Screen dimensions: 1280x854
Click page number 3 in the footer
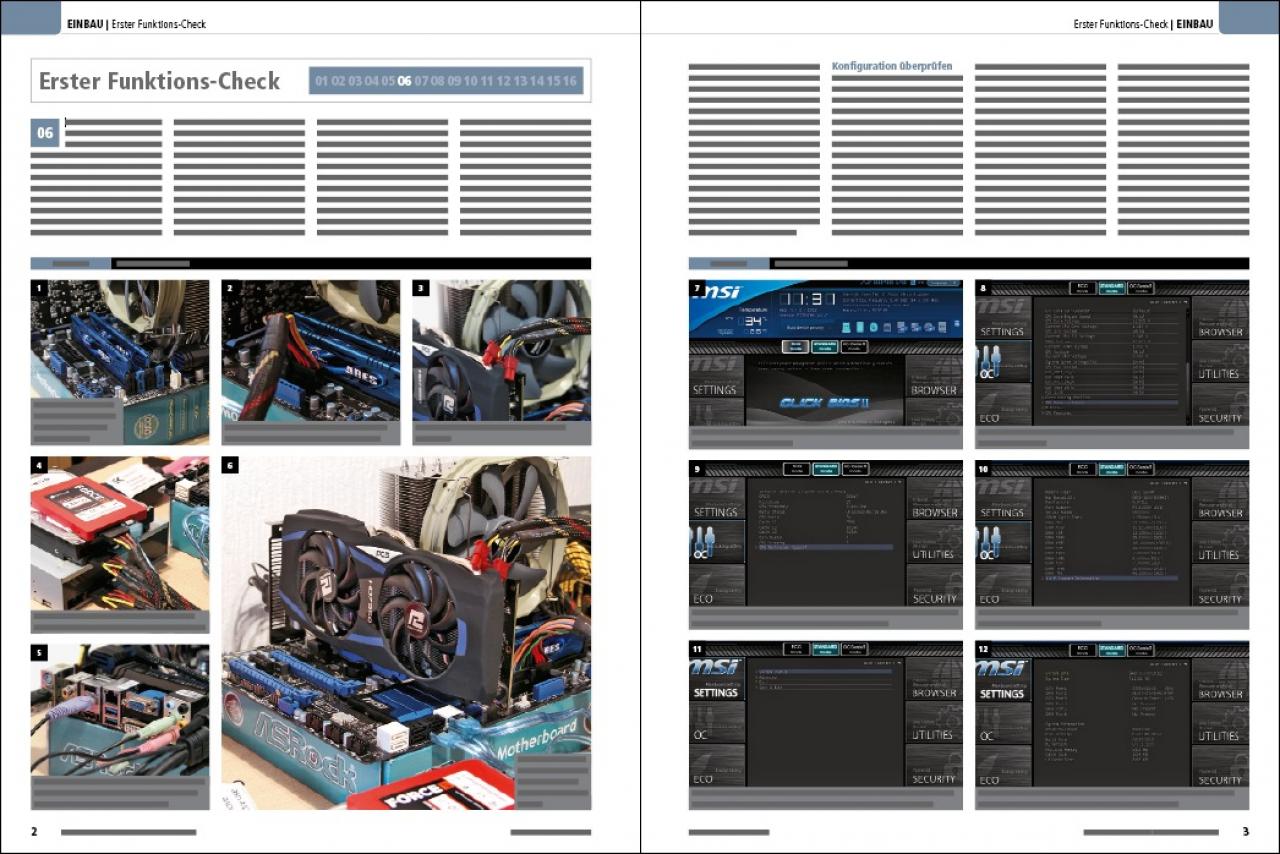click(x=1245, y=831)
